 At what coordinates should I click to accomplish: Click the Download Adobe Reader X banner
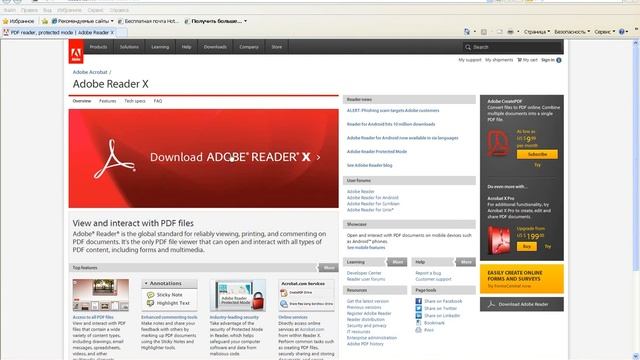pos(203,158)
